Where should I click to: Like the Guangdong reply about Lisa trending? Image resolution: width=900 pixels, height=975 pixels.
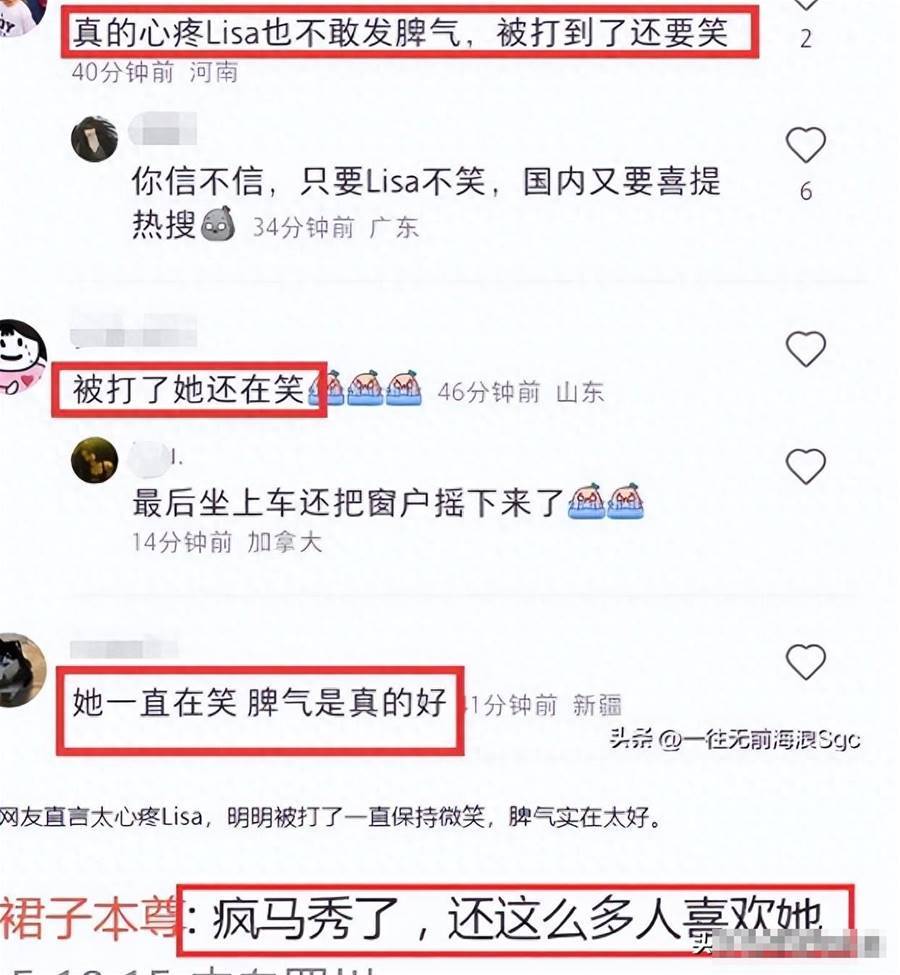pyautogui.click(x=805, y=145)
